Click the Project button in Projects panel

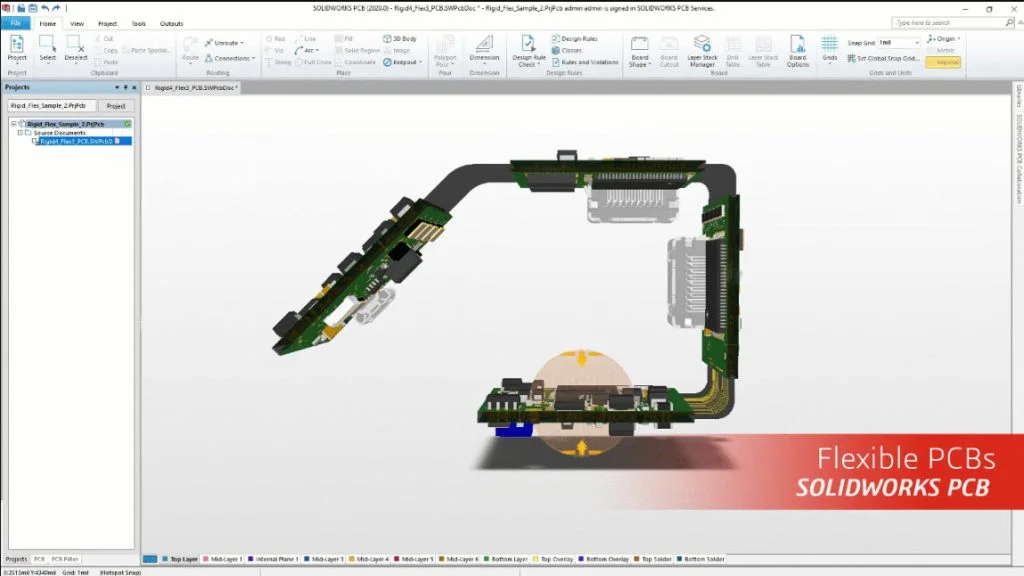click(116, 105)
